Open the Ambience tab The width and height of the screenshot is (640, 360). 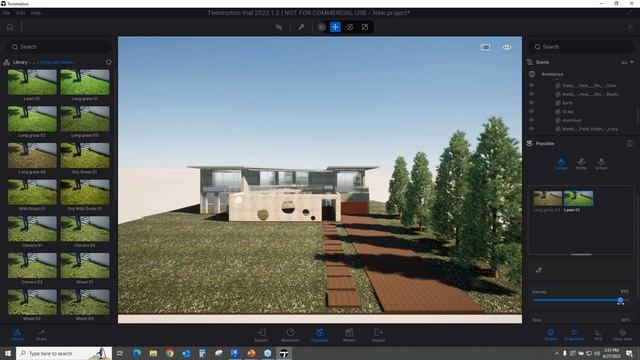tap(290, 335)
